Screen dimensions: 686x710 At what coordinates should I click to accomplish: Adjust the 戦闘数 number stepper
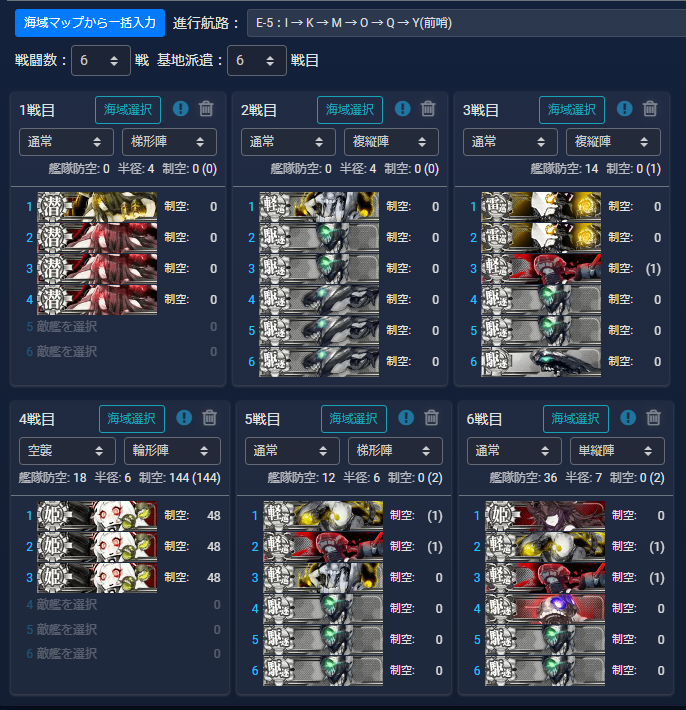pyautogui.click(x=101, y=60)
